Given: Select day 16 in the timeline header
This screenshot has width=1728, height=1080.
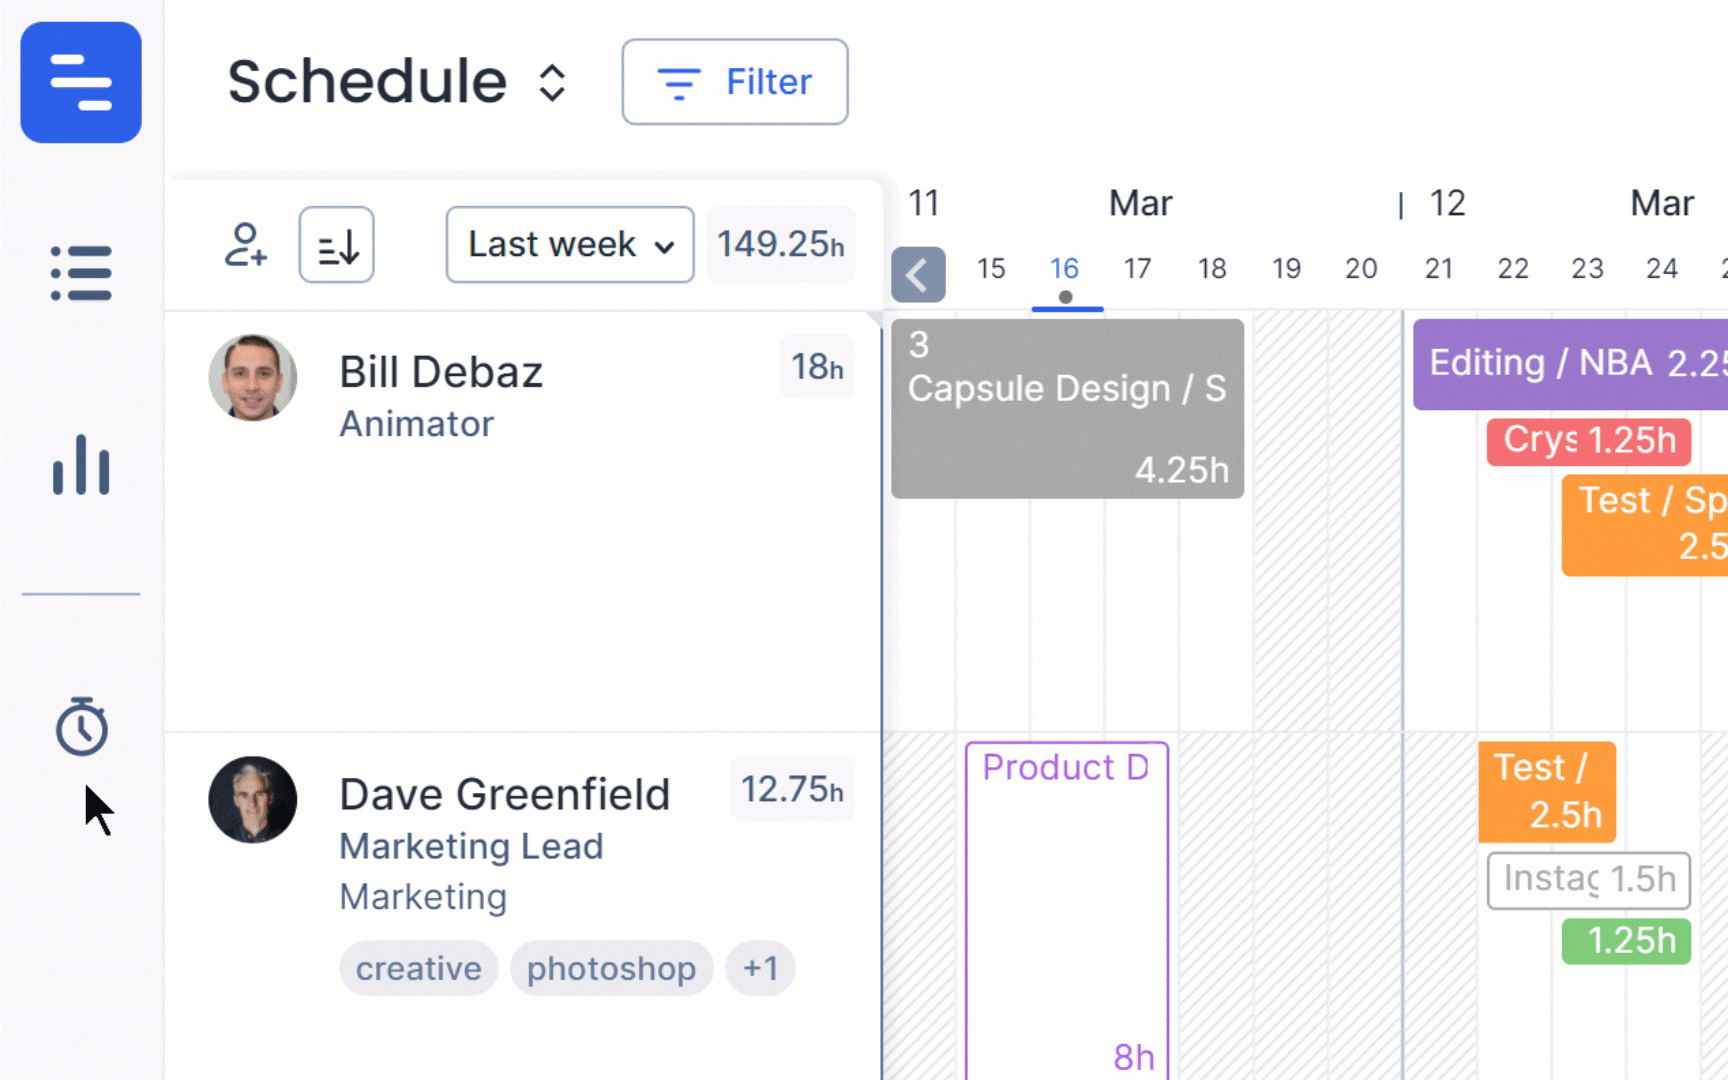Looking at the screenshot, I should point(1064,269).
